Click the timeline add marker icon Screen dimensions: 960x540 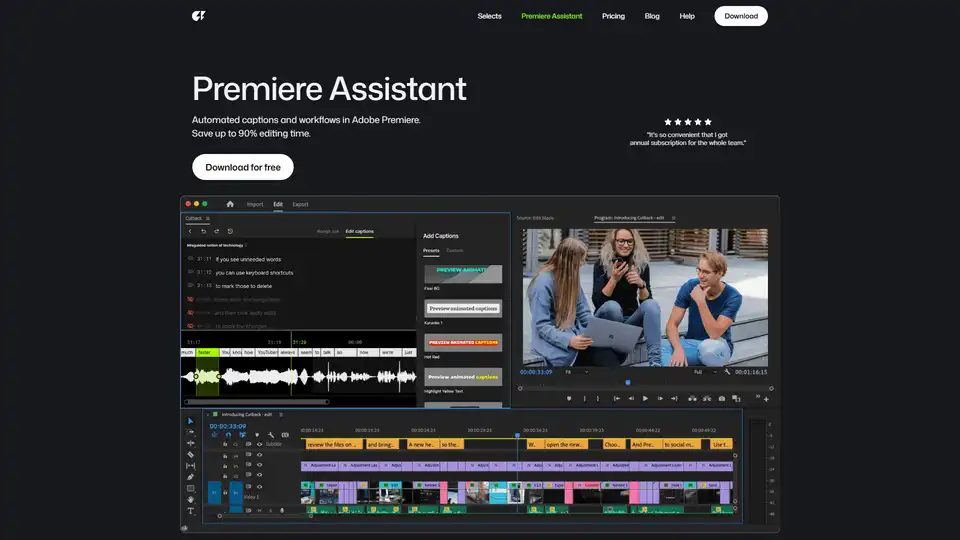coord(257,435)
